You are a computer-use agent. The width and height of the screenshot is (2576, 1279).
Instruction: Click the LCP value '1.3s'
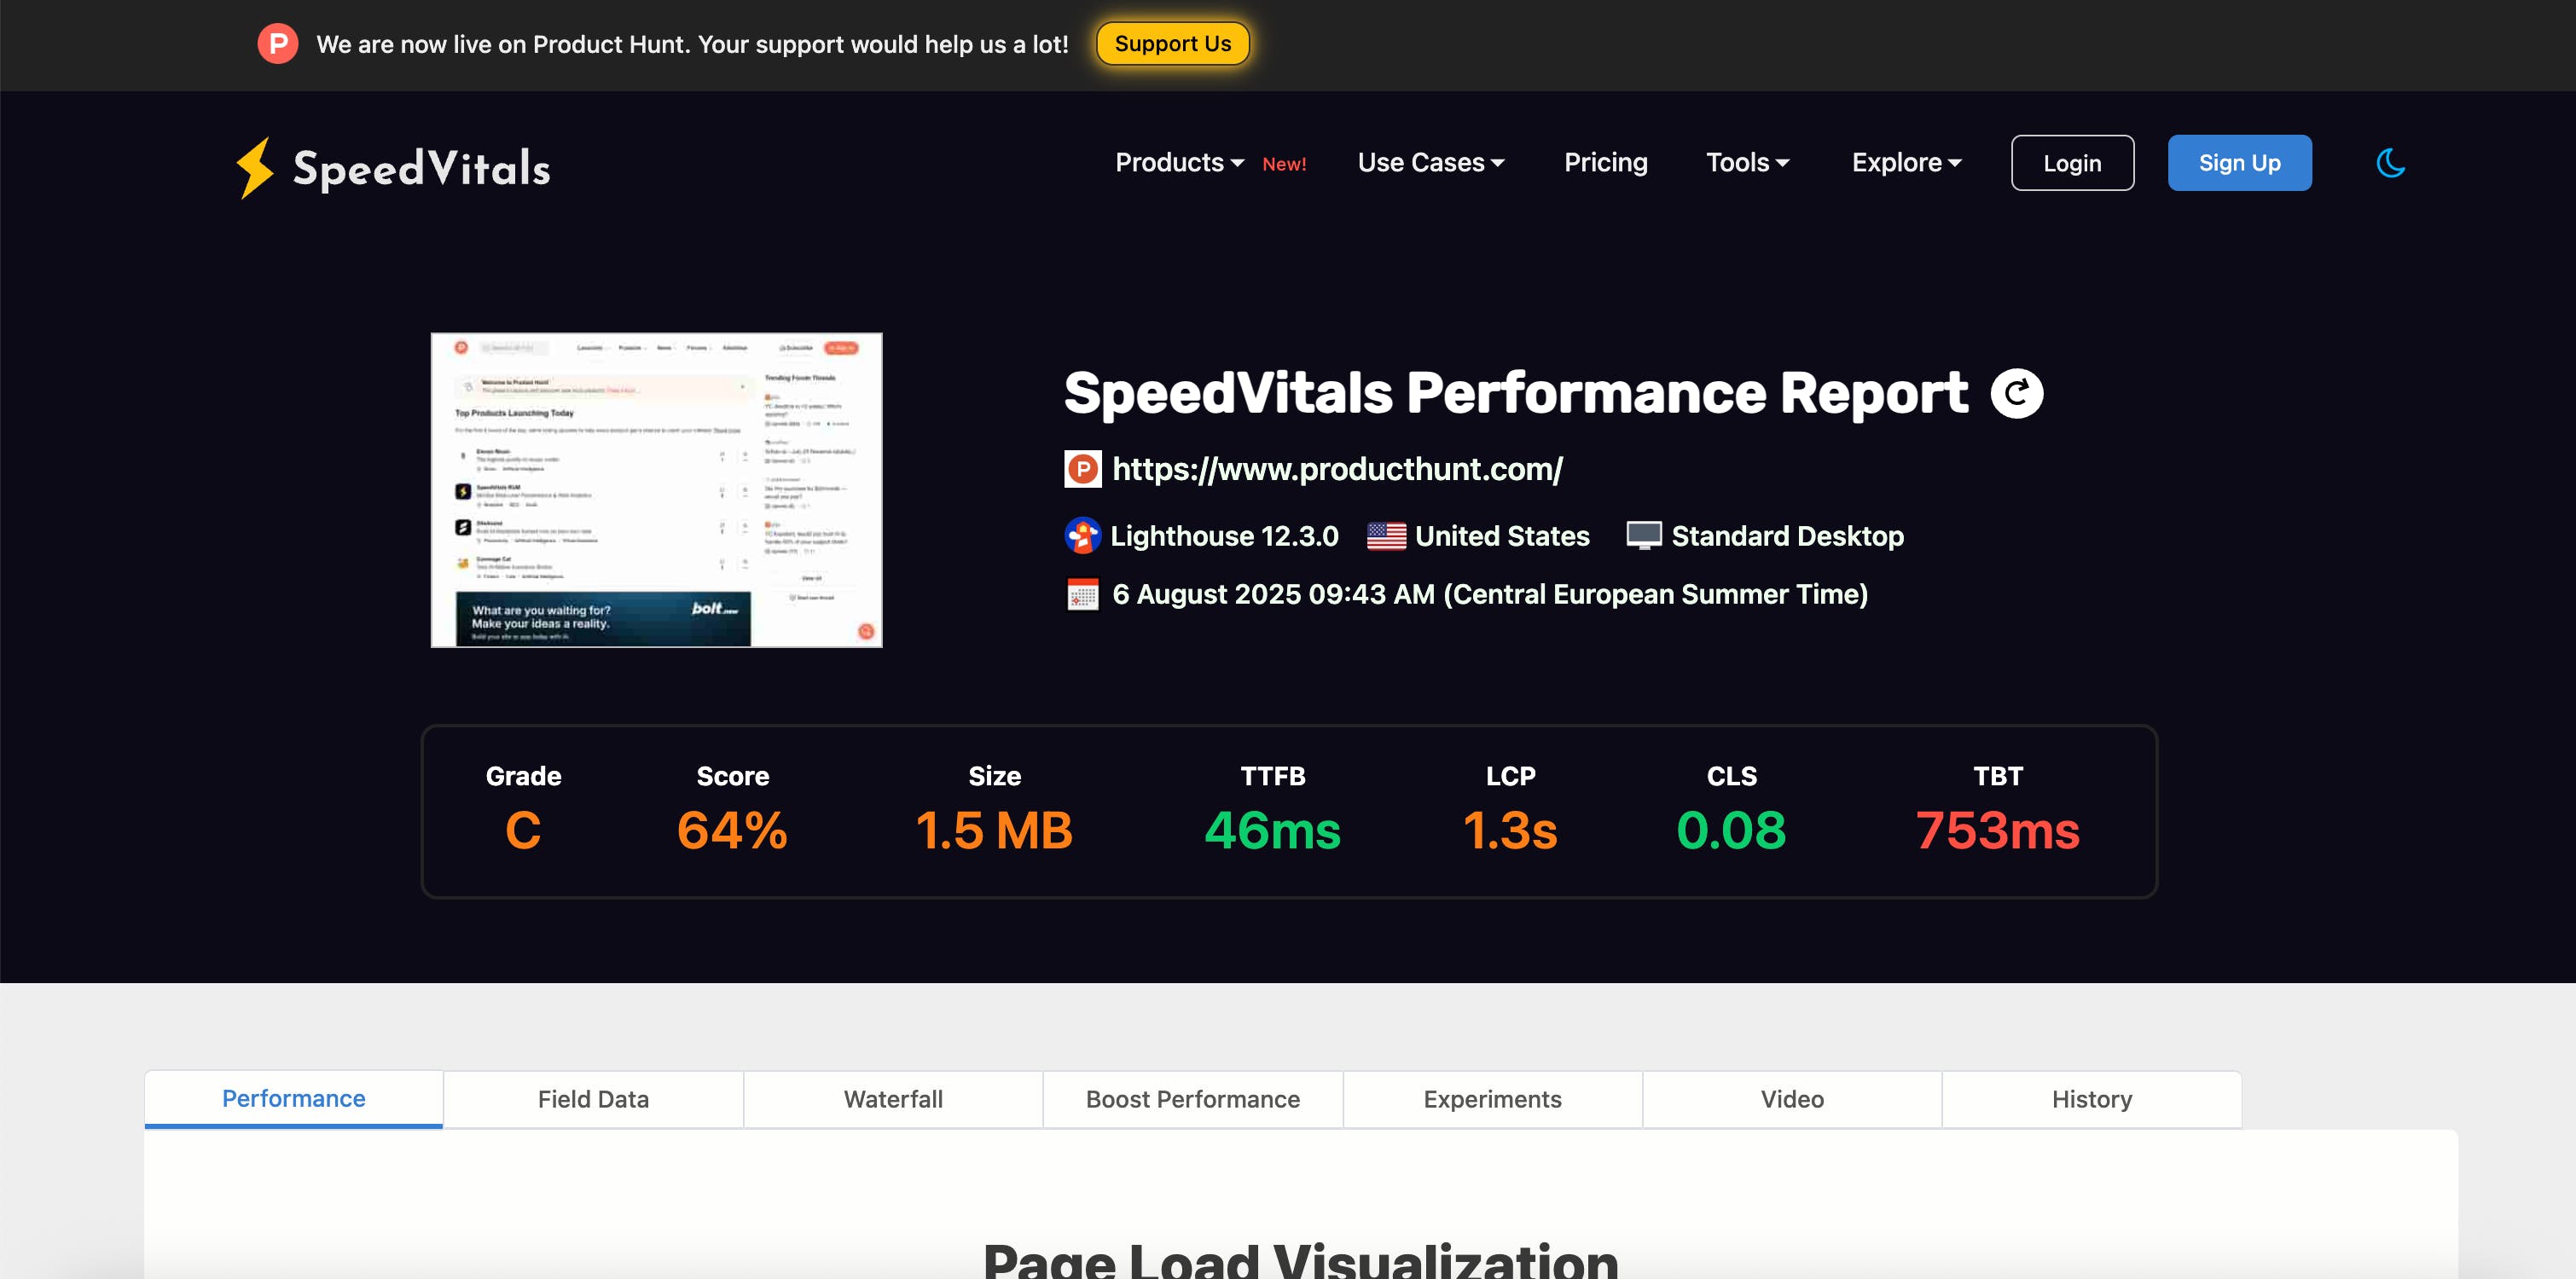[x=1510, y=830]
